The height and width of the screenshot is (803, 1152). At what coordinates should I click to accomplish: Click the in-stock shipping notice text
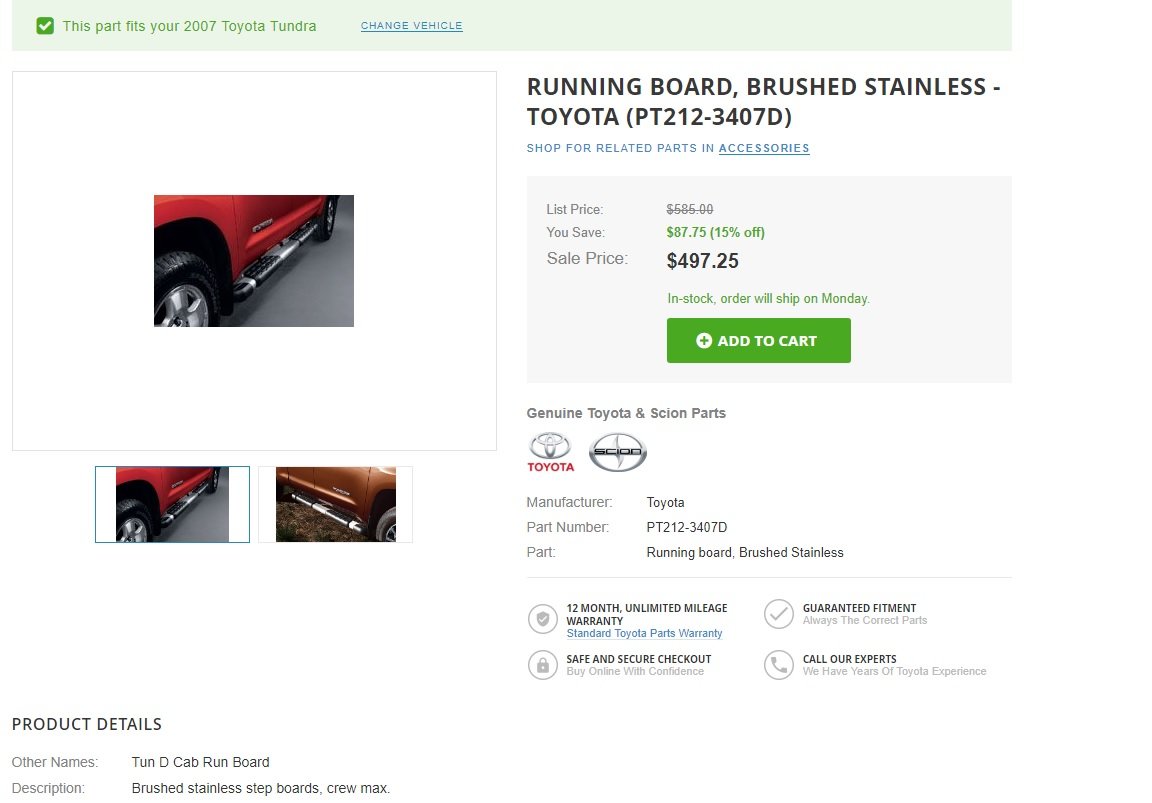(768, 299)
